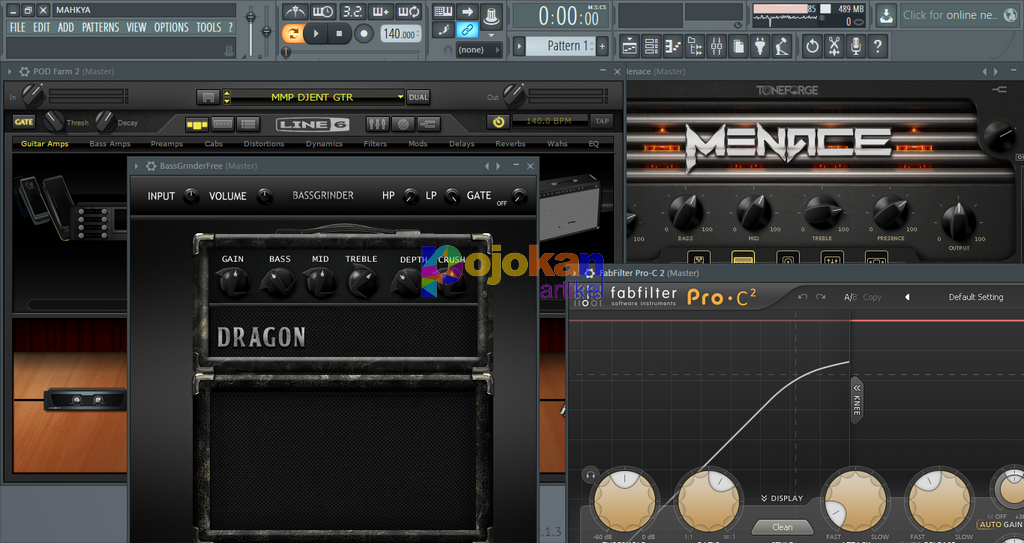Image resolution: width=1024 pixels, height=543 pixels.
Task: Click the headphone audition icon in Pro-C 2
Action: pyautogui.click(x=590, y=474)
